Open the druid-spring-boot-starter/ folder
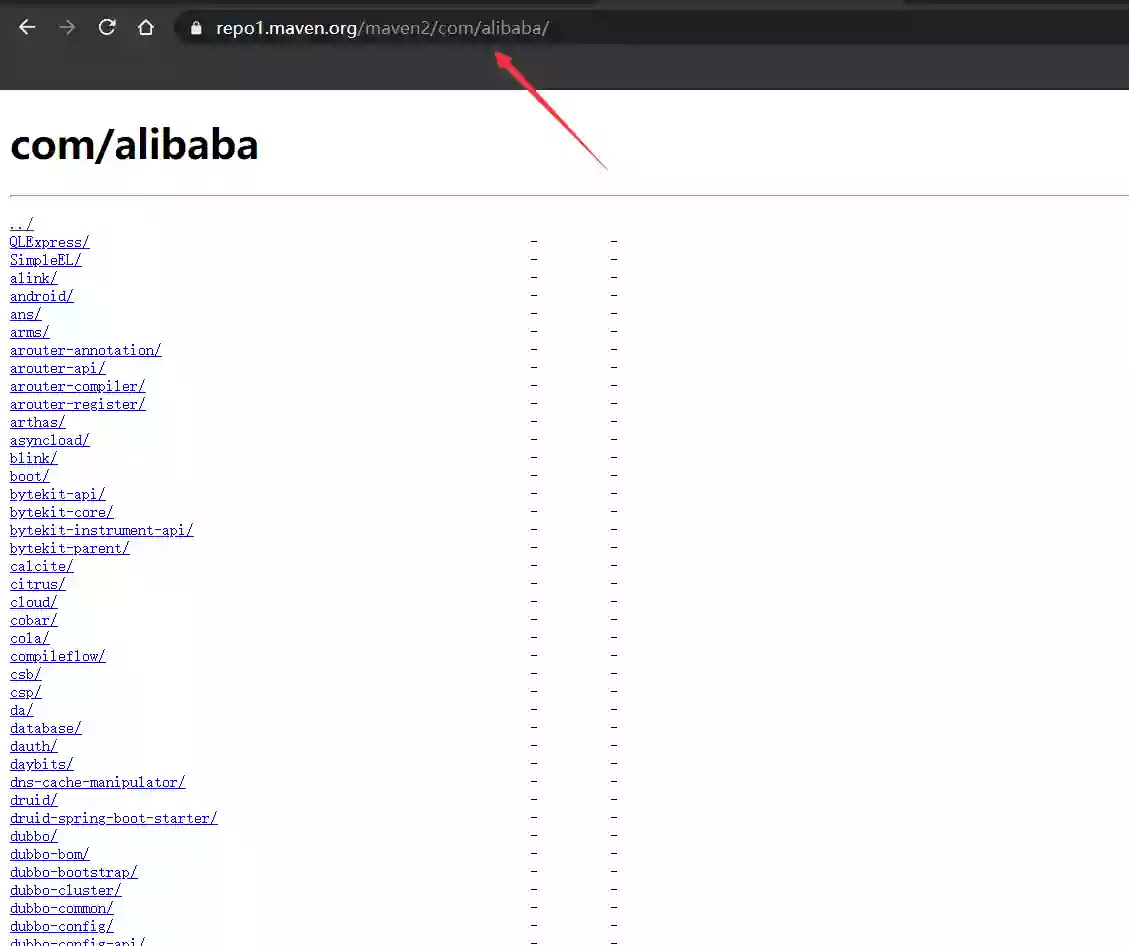 click(x=114, y=818)
